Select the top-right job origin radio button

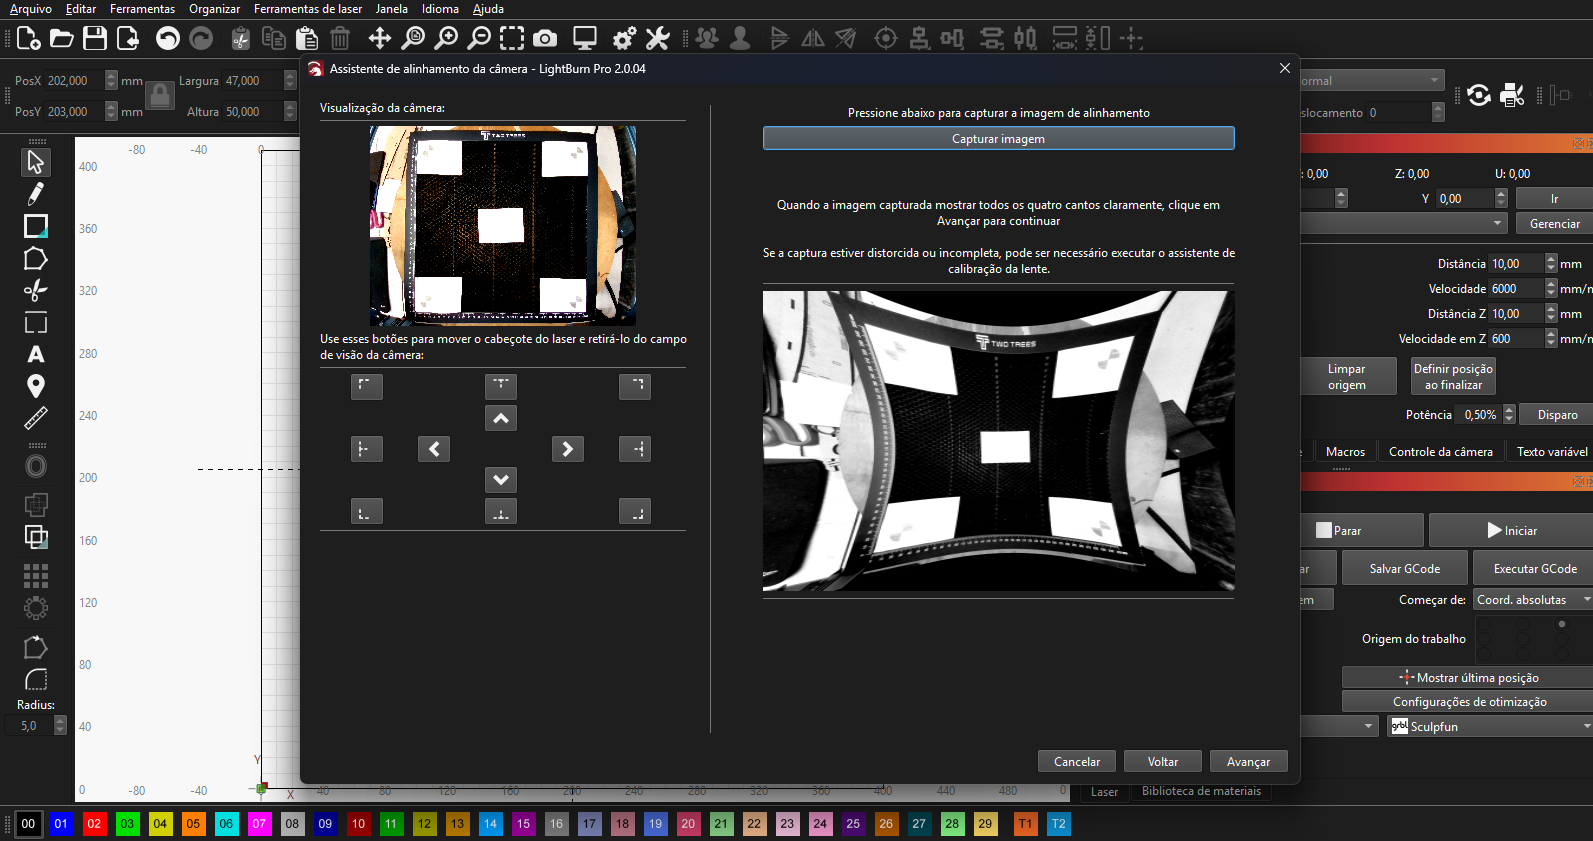coord(1561,624)
